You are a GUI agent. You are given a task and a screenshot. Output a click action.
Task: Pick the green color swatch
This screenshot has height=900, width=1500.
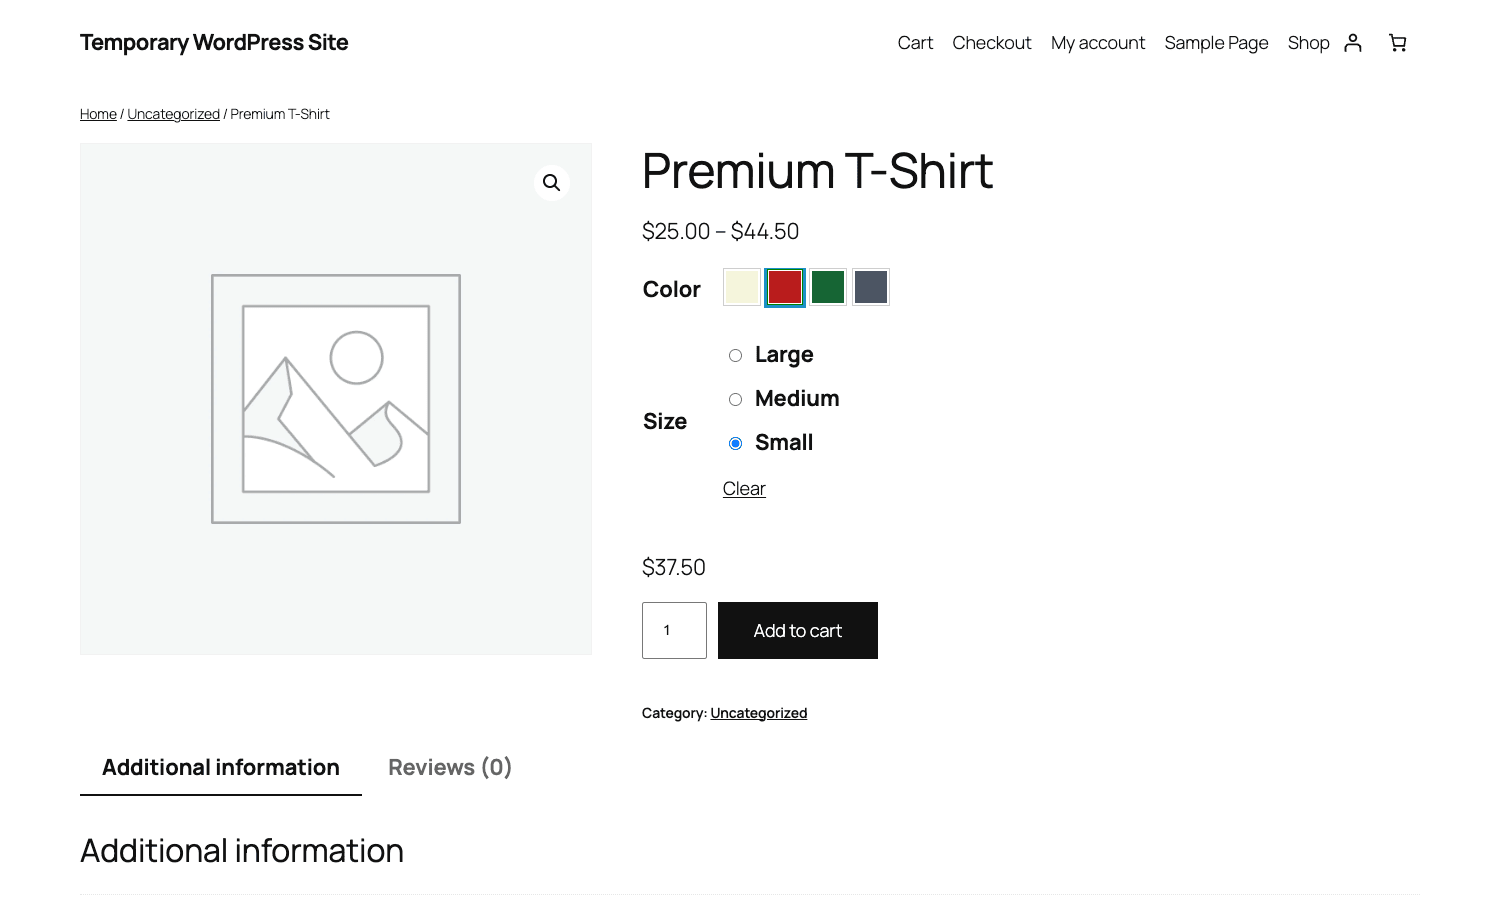pos(828,287)
